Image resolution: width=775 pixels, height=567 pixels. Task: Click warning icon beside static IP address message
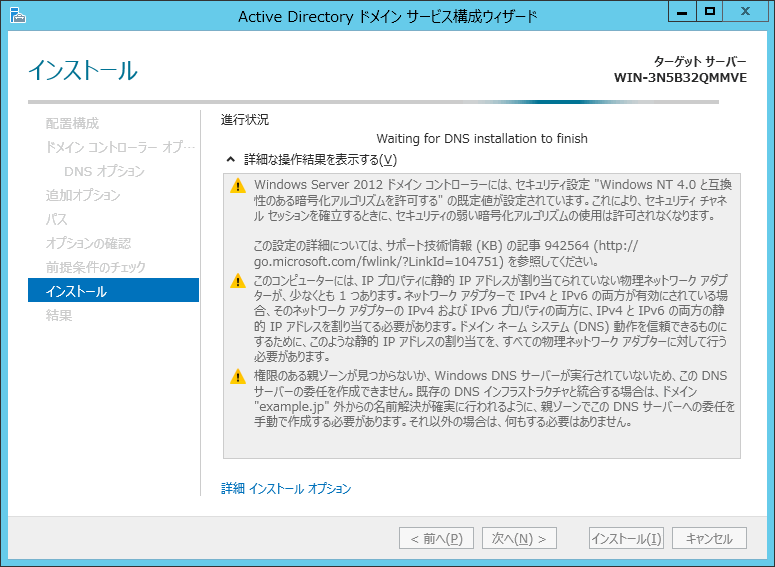pyautogui.click(x=238, y=281)
